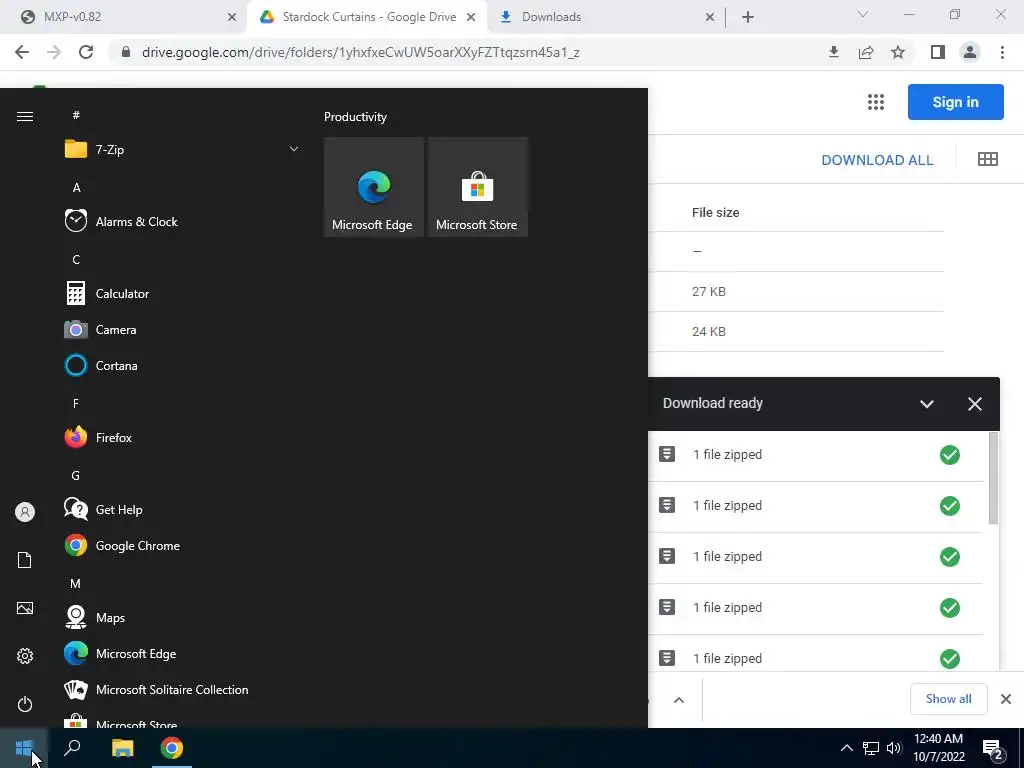Open 7-Zip folder icon in app list

pyautogui.click(x=76, y=150)
